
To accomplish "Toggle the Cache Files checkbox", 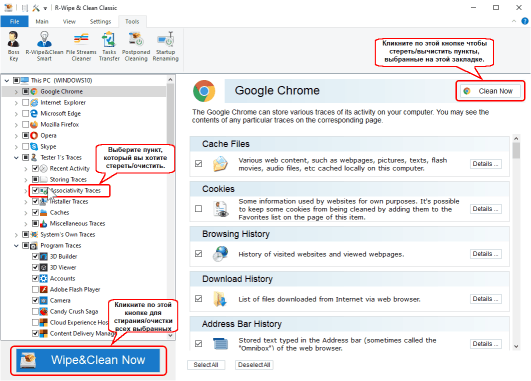I will (x=198, y=164).
